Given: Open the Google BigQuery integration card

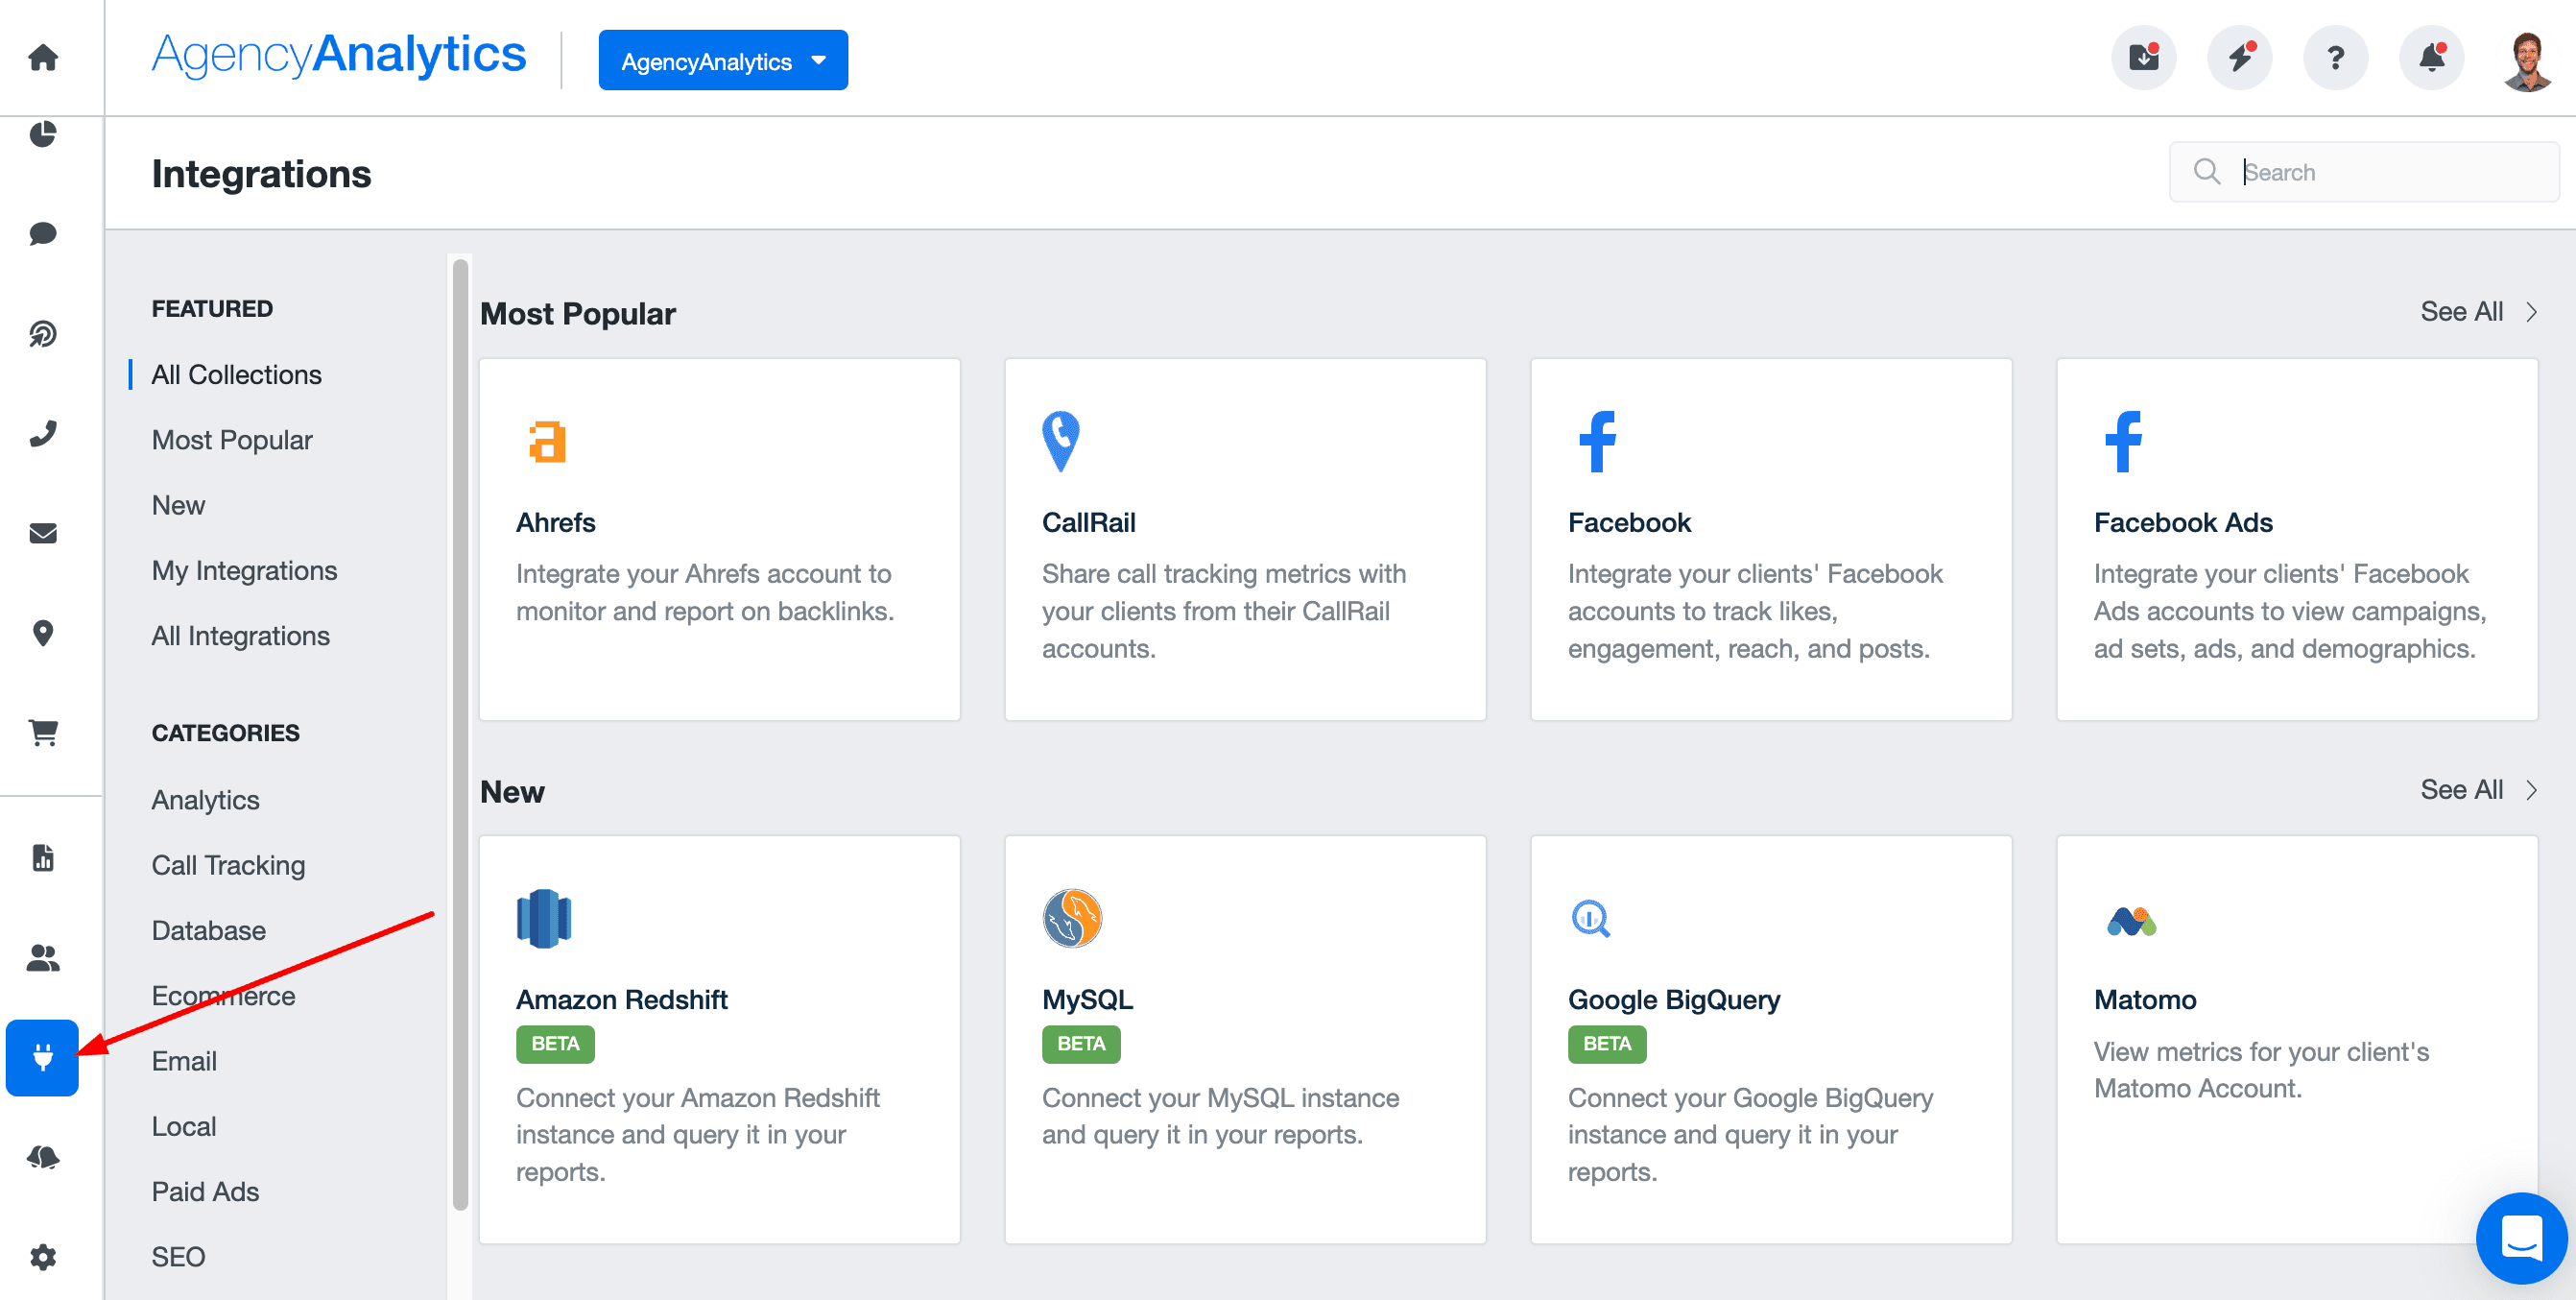Looking at the screenshot, I should [x=1770, y=1040].
